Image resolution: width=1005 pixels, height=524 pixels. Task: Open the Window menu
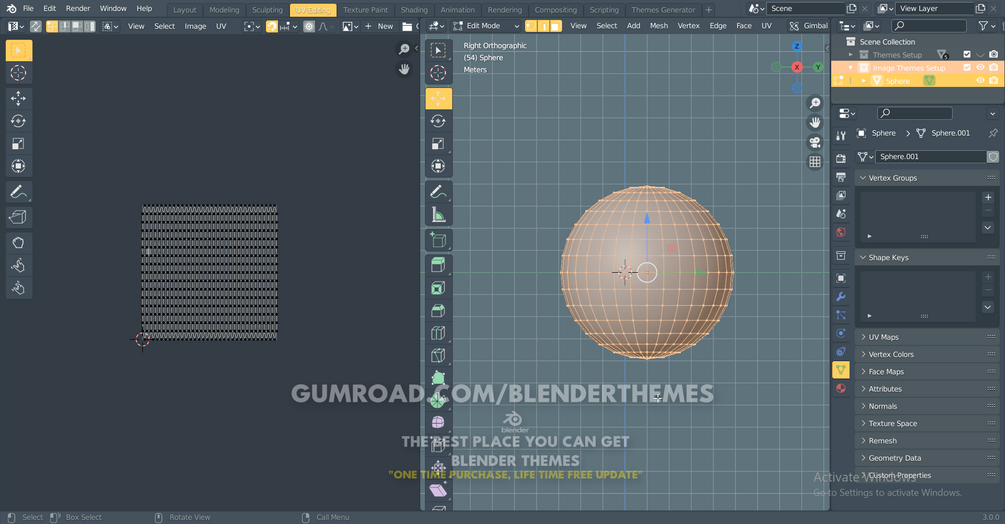113,8
